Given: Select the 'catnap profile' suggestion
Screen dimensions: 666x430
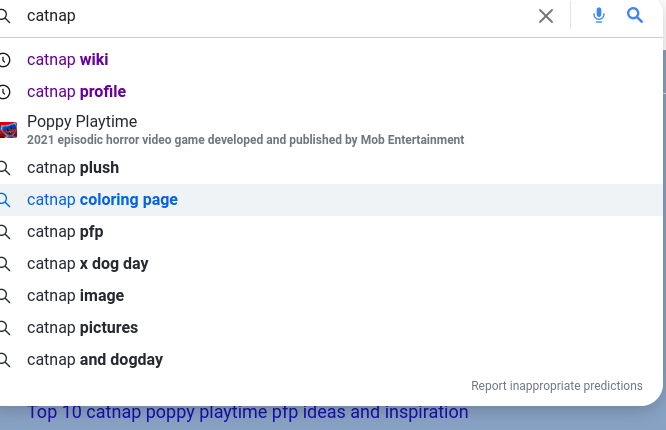Looking at the screenshot, I should [x=77, y=92].
